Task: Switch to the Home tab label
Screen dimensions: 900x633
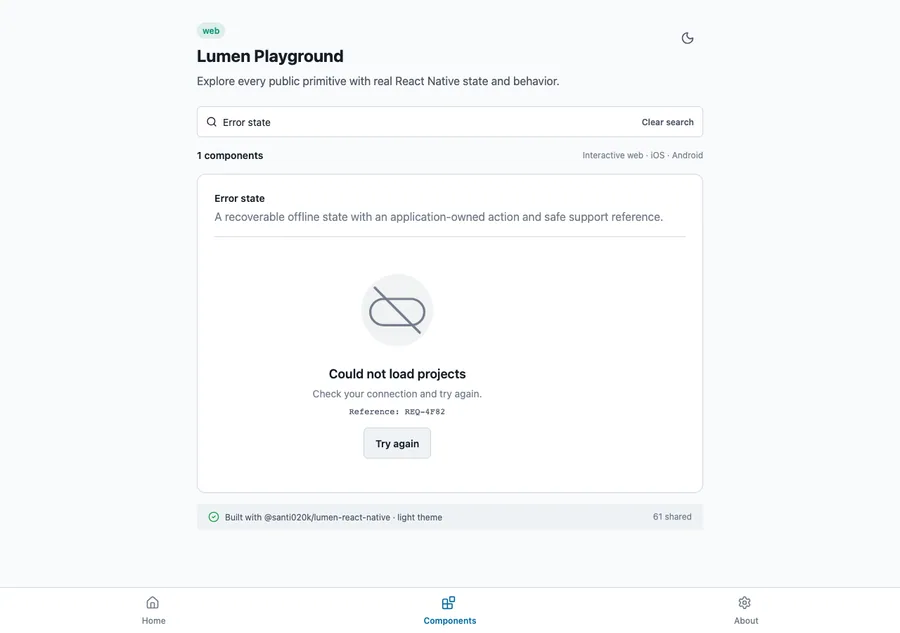Action: click(153, 620)
